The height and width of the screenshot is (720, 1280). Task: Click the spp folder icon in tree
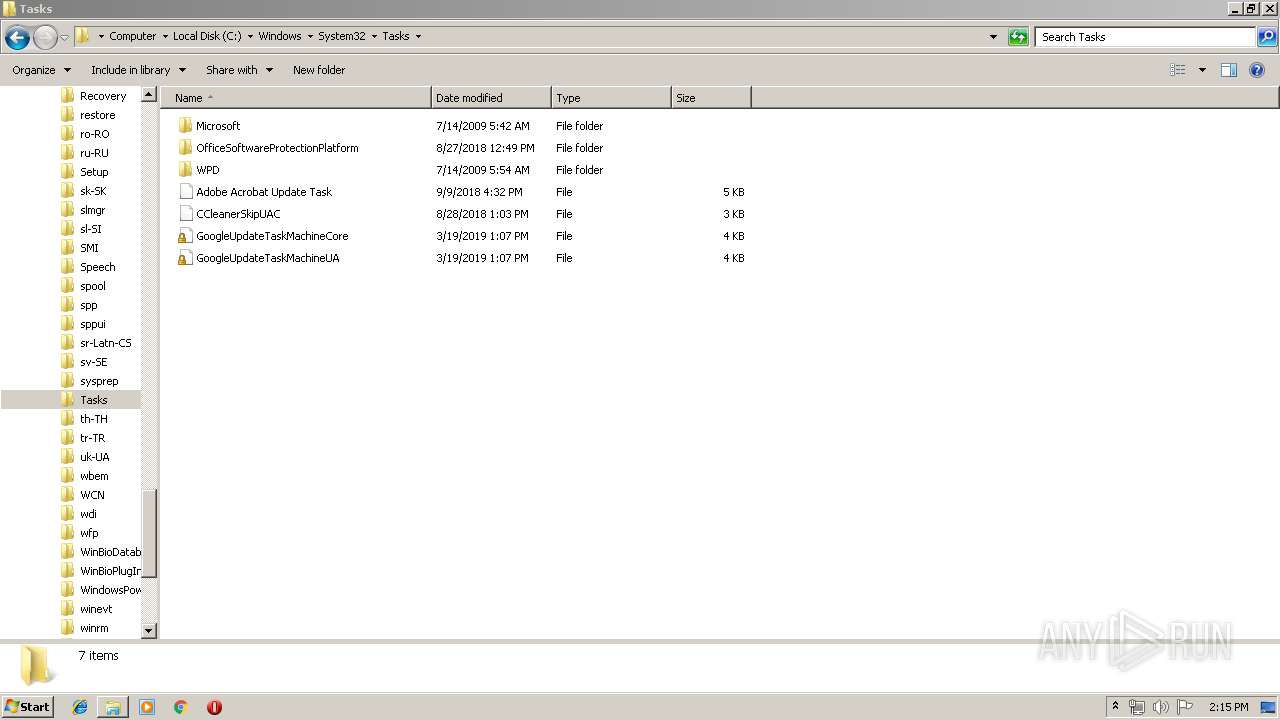click(68, 305)
